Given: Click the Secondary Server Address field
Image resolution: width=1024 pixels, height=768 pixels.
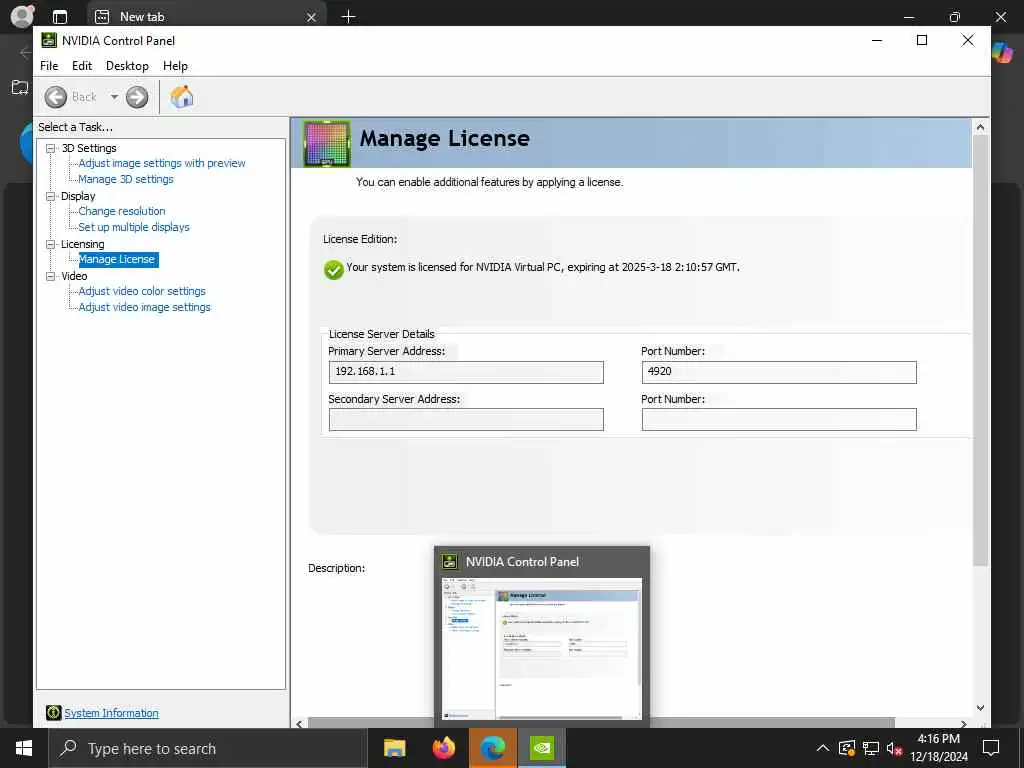Looking at the screenshot, I should click(x=466, y=420).
